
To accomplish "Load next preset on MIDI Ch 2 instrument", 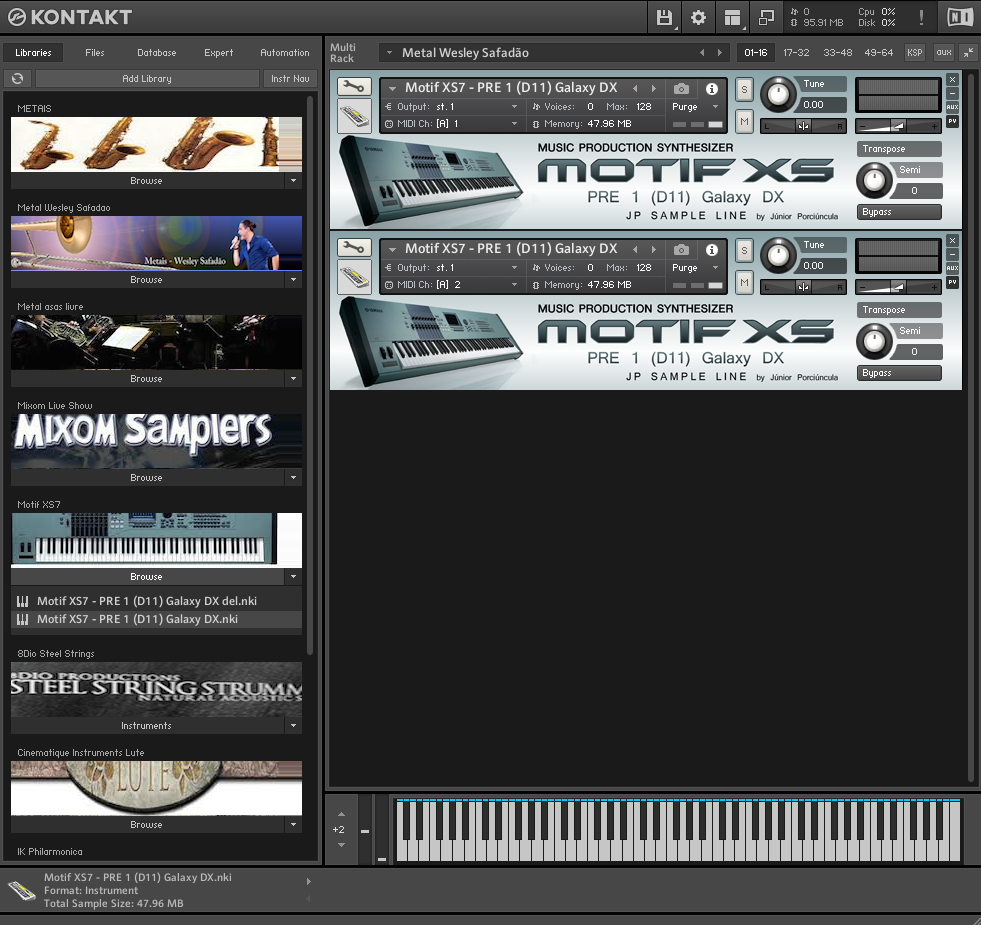I will 654,249.
